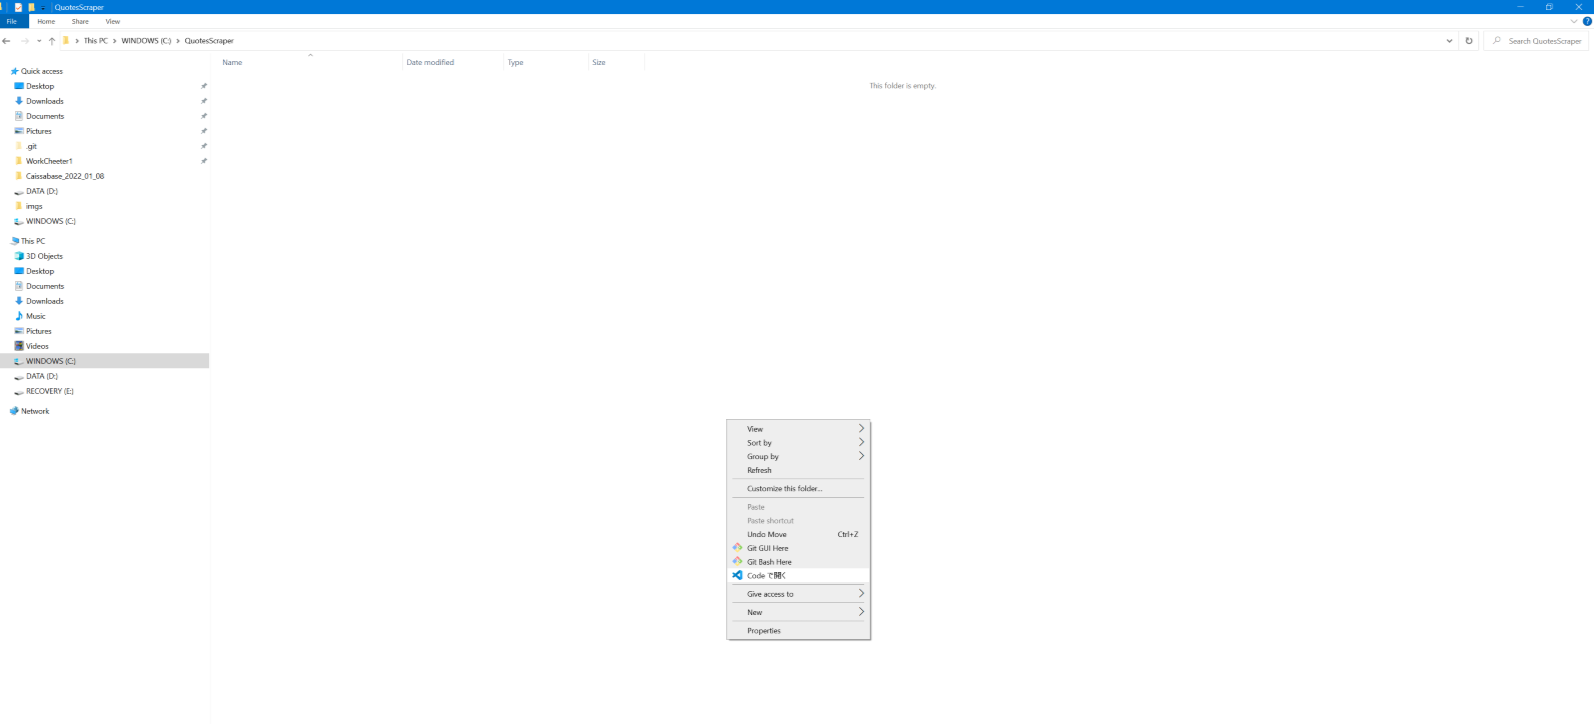
Task: Click This PC in breadcrumb path
Action: point(96,41)
